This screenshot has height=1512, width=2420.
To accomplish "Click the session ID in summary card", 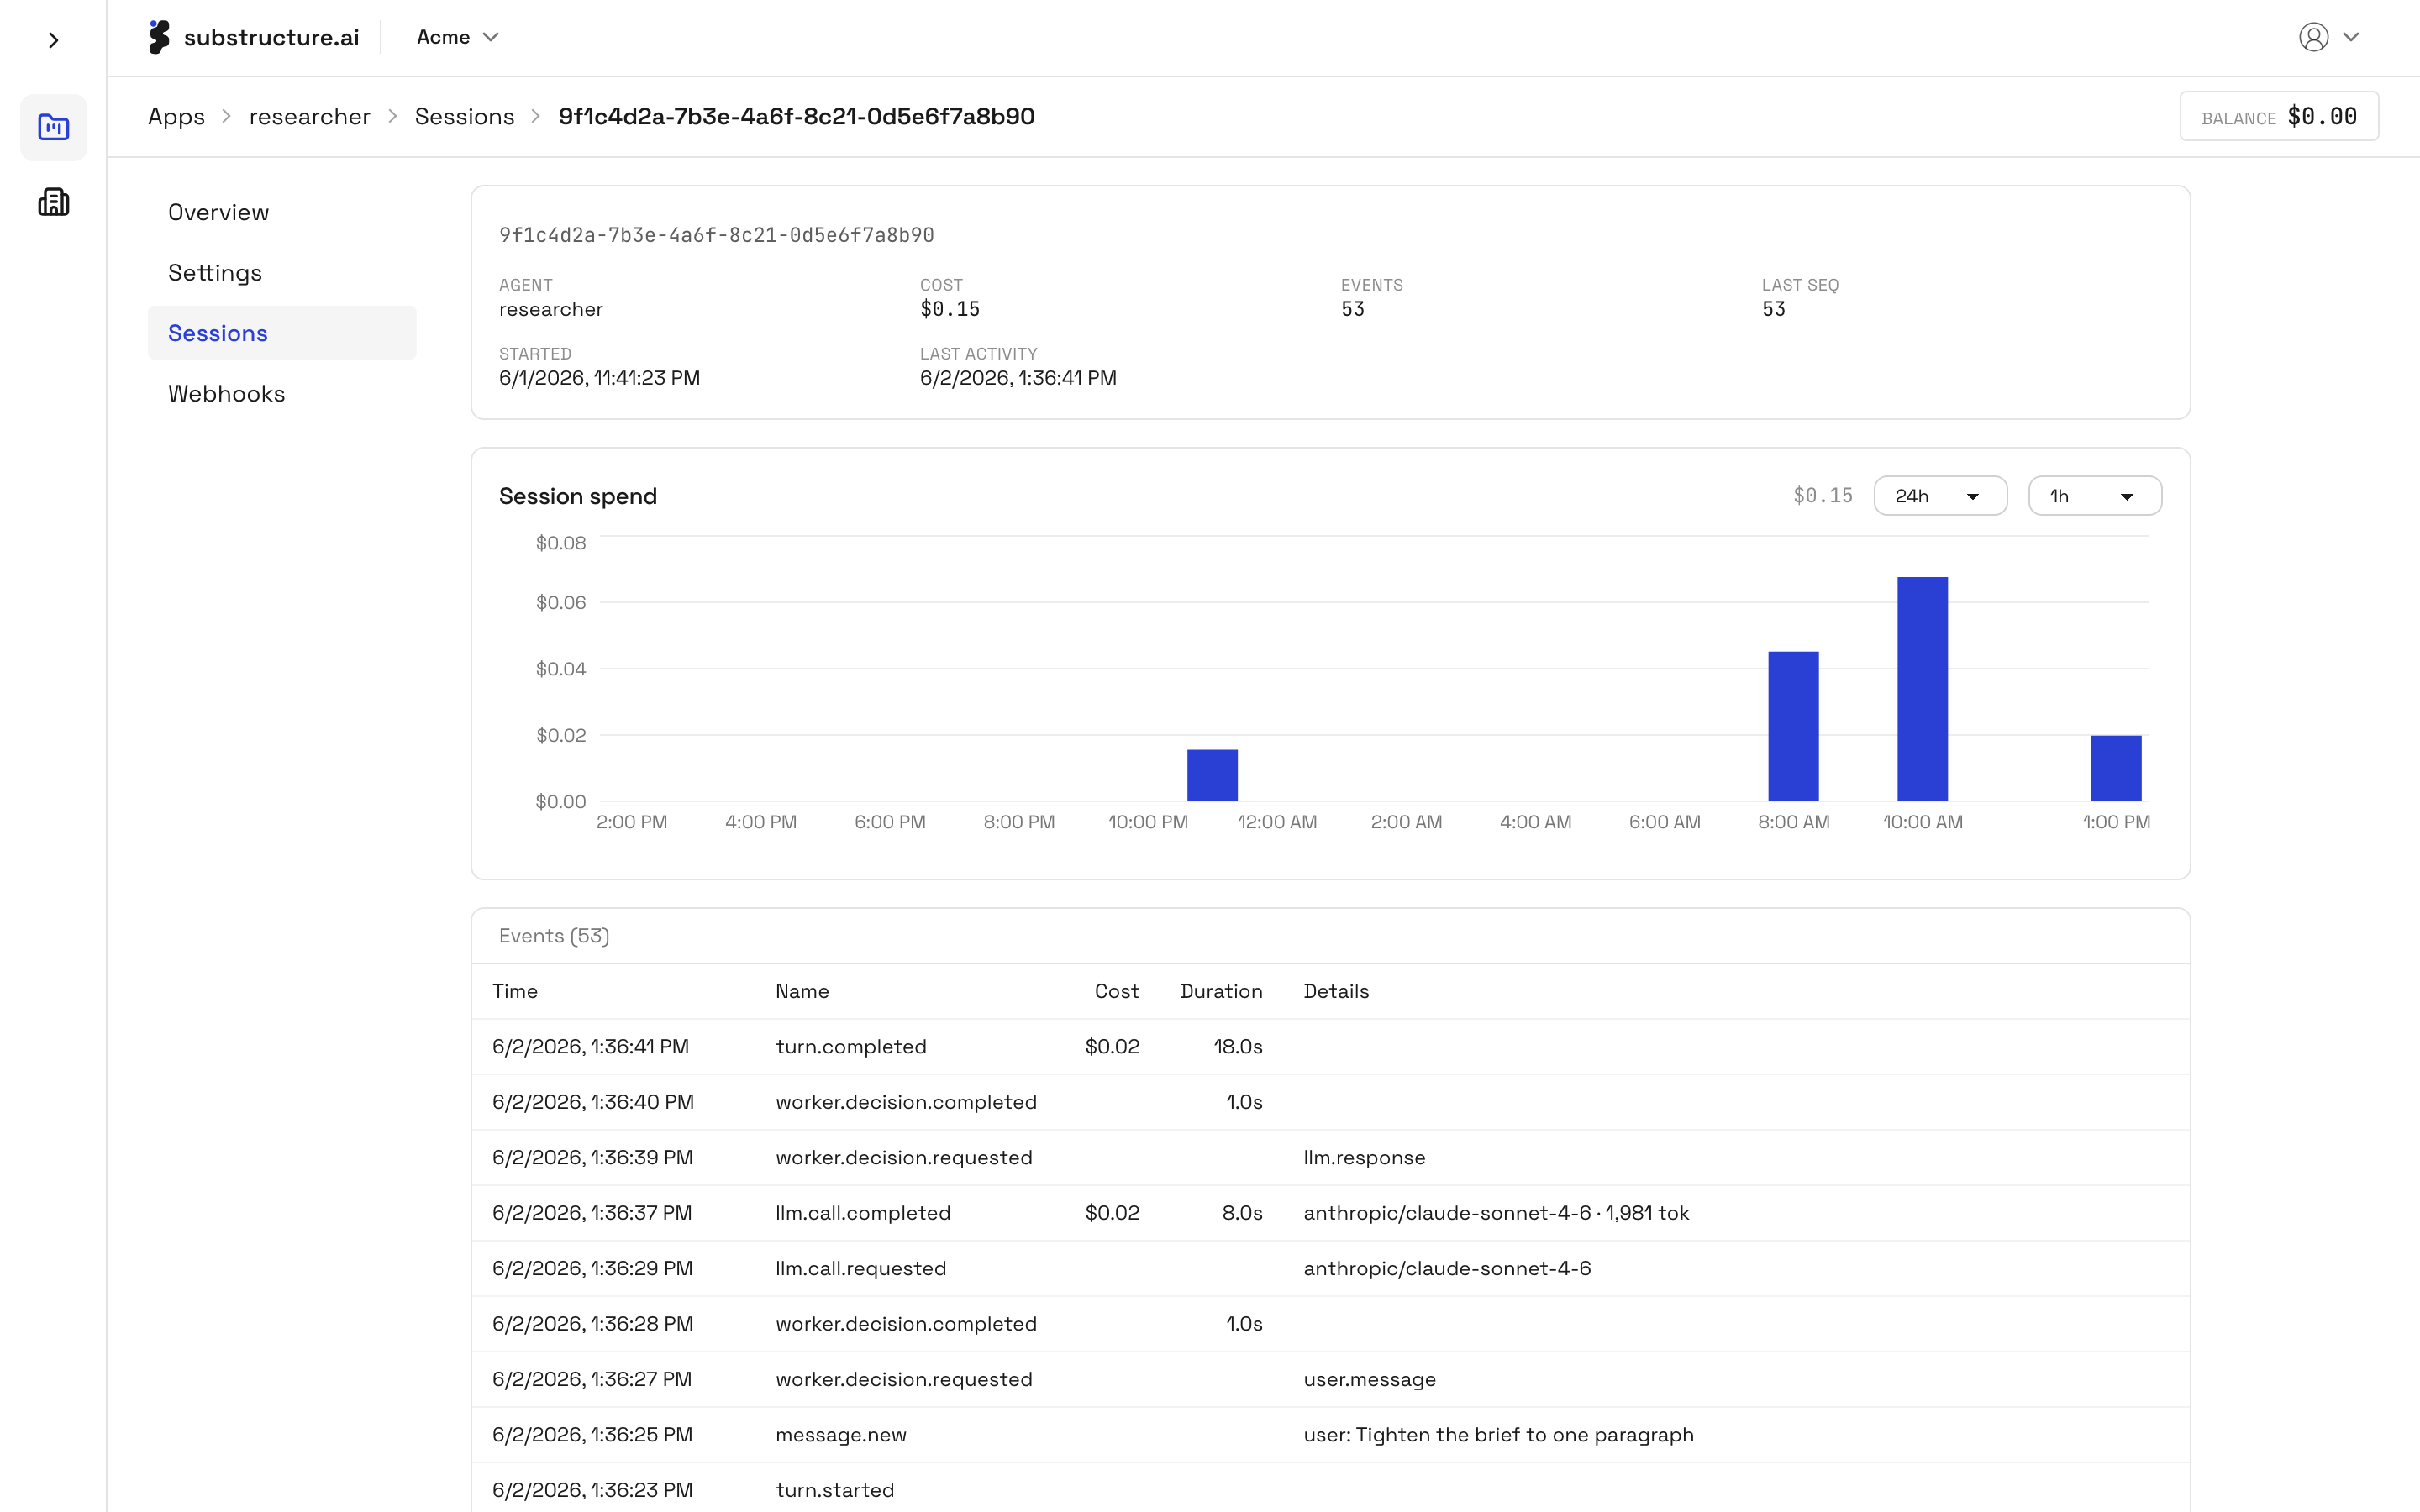I will pos(716,235).
